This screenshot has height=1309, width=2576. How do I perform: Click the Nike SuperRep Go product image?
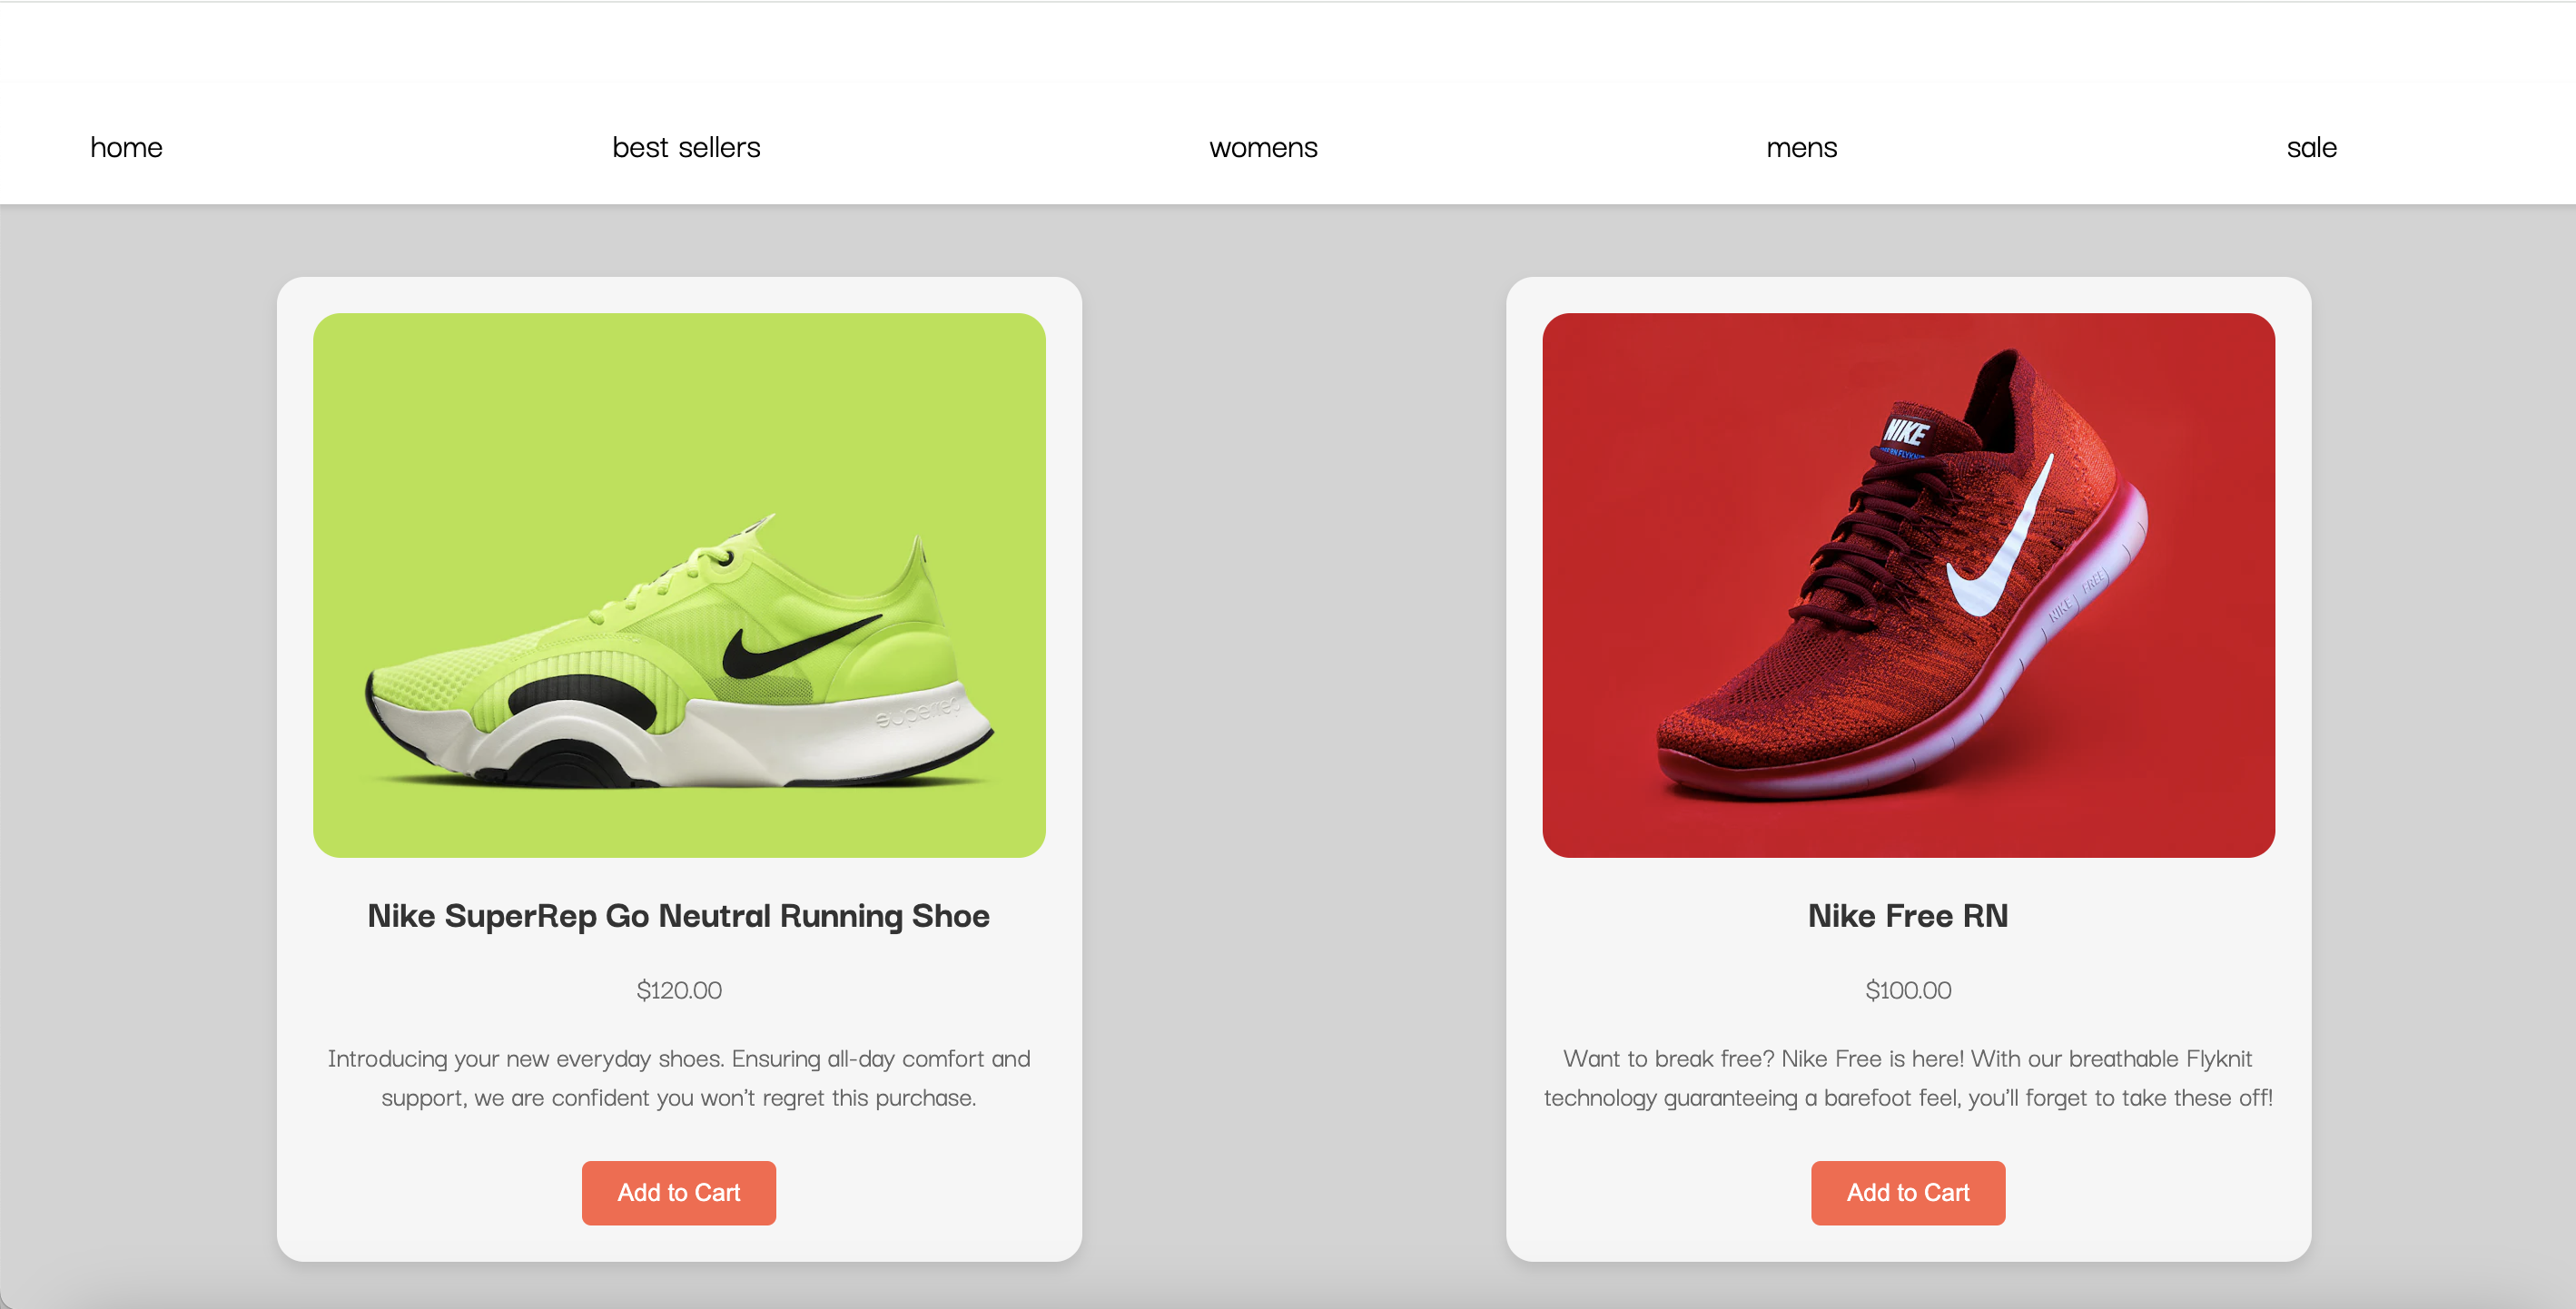click(x=679, y=584)
